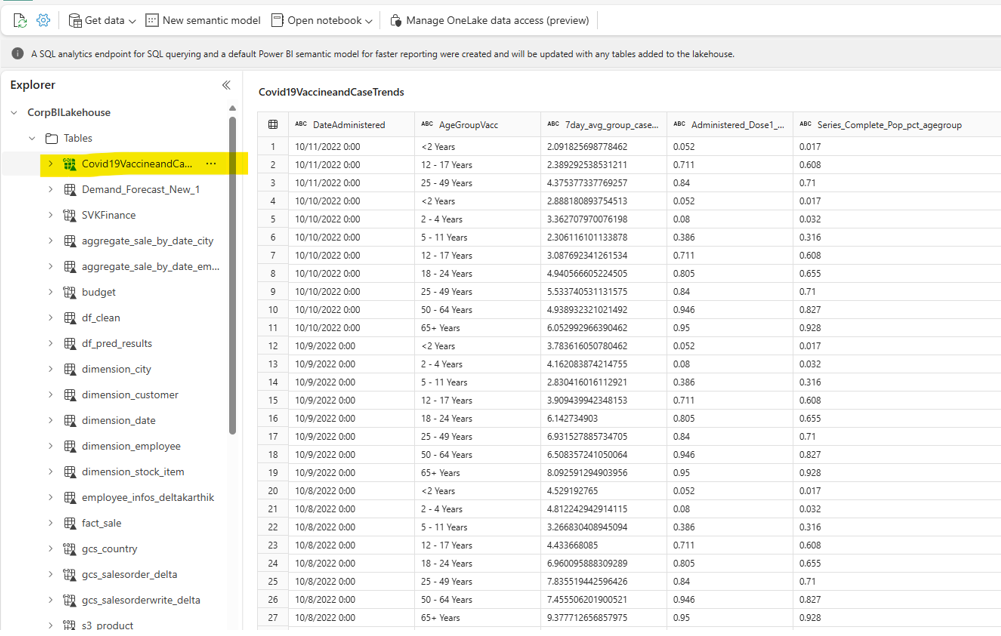Screen dimensions: 1001x636
Task: Open the Get data dropdown
Action: pyautogui.click(x=102, y=20)
